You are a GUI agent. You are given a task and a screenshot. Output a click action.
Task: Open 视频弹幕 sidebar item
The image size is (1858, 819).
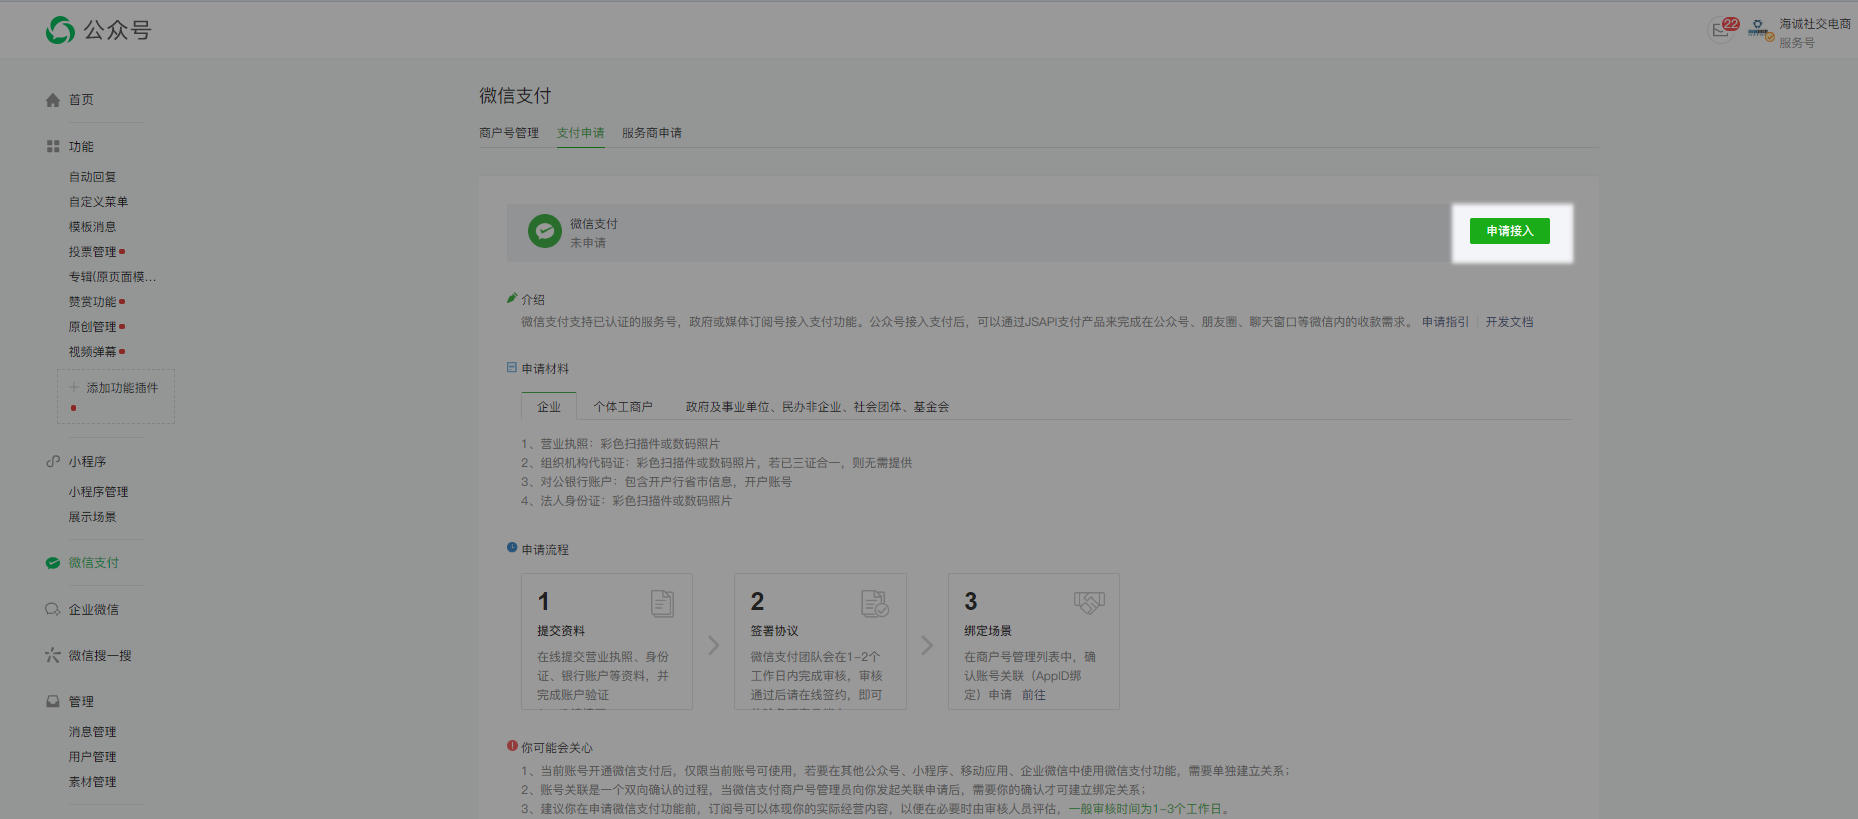coord(92,352)
